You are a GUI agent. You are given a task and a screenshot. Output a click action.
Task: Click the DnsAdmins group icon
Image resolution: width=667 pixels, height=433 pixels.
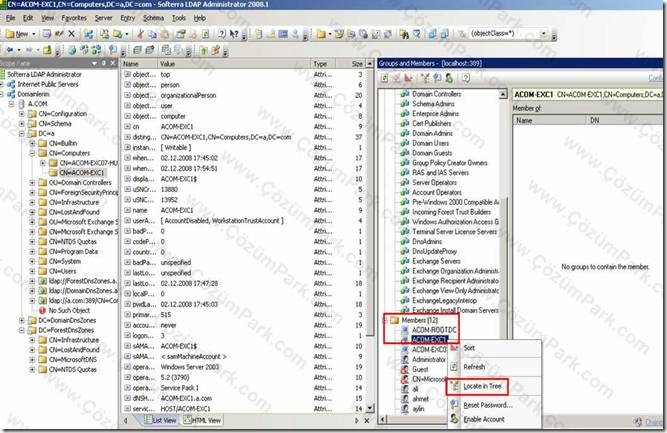coord(405,242)
